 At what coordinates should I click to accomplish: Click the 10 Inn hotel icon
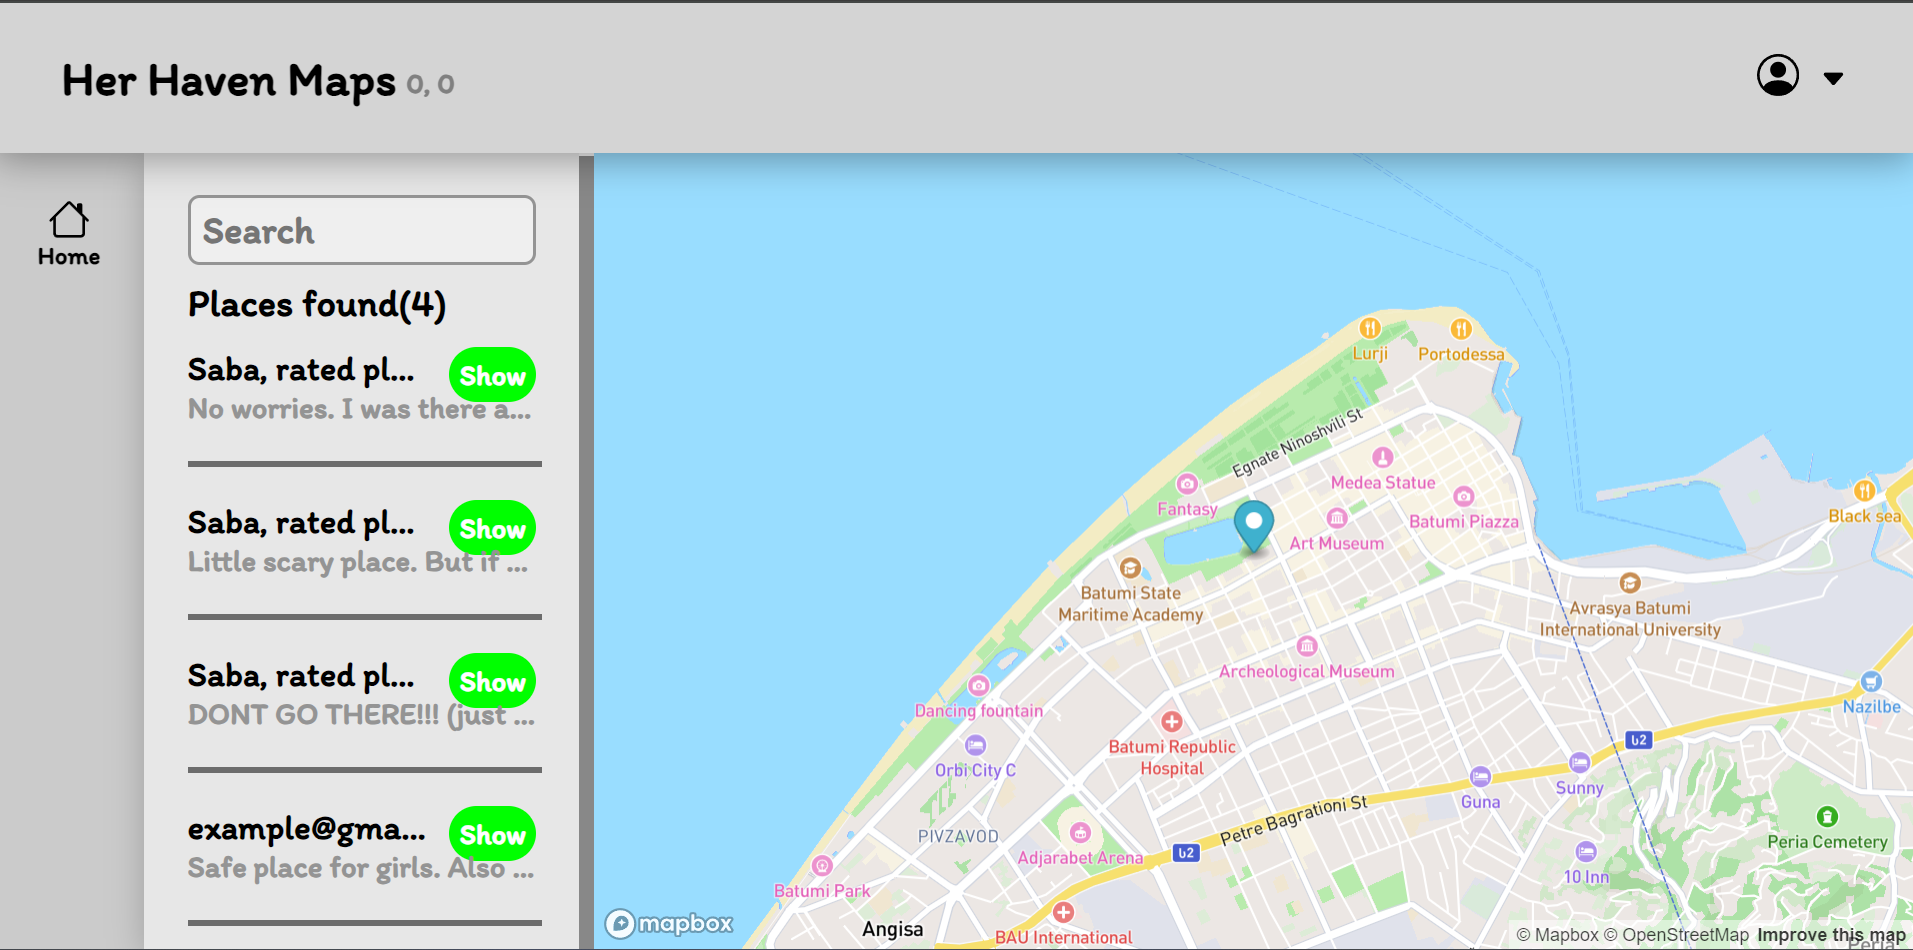(1586, 852)
